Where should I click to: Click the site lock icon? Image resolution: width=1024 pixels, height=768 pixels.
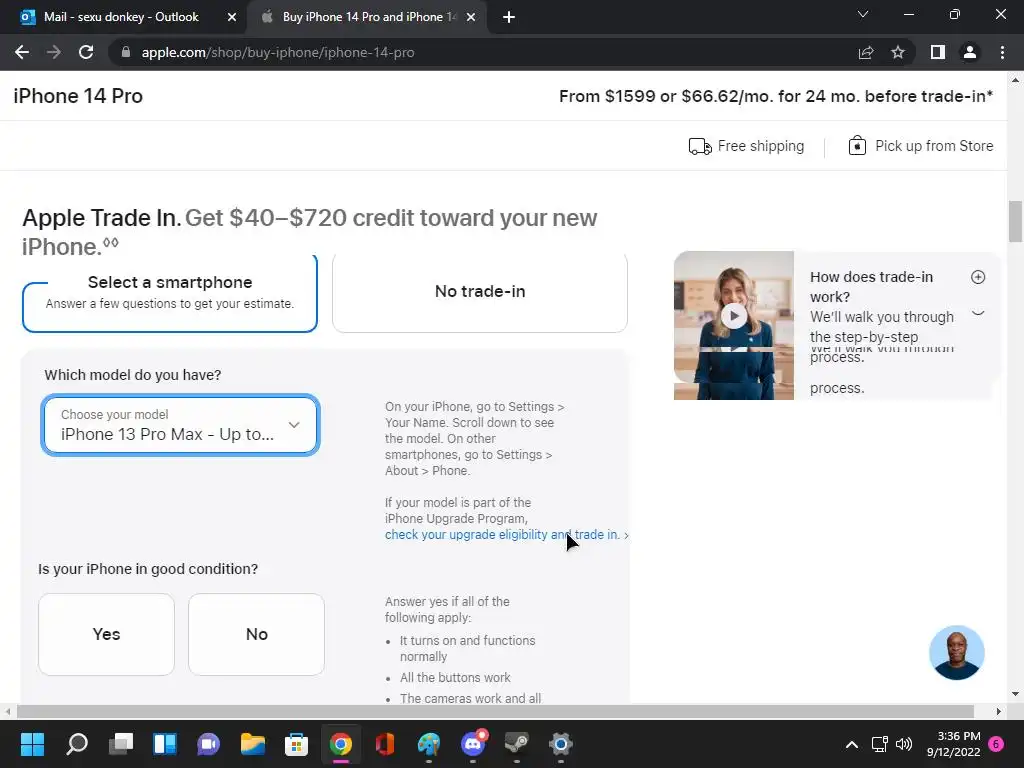click(126, 52)
